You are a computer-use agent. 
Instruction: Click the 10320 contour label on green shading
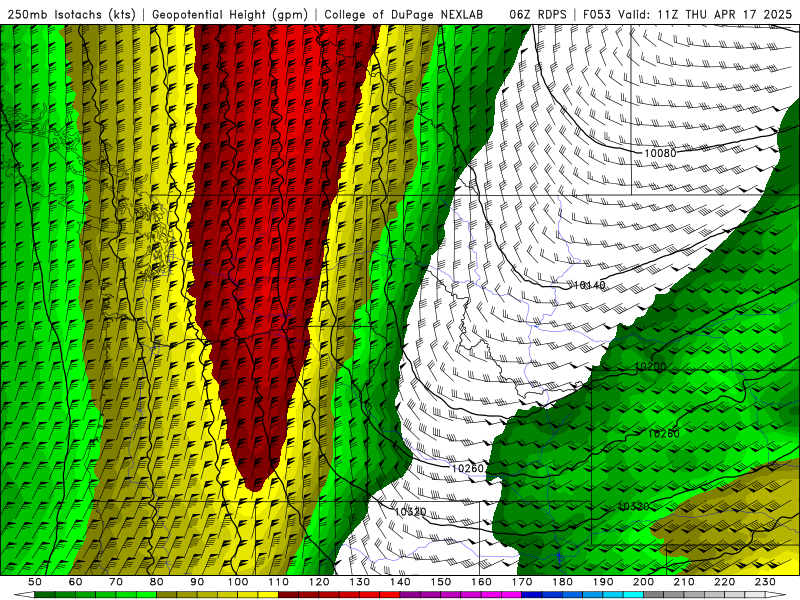(633, 506)
